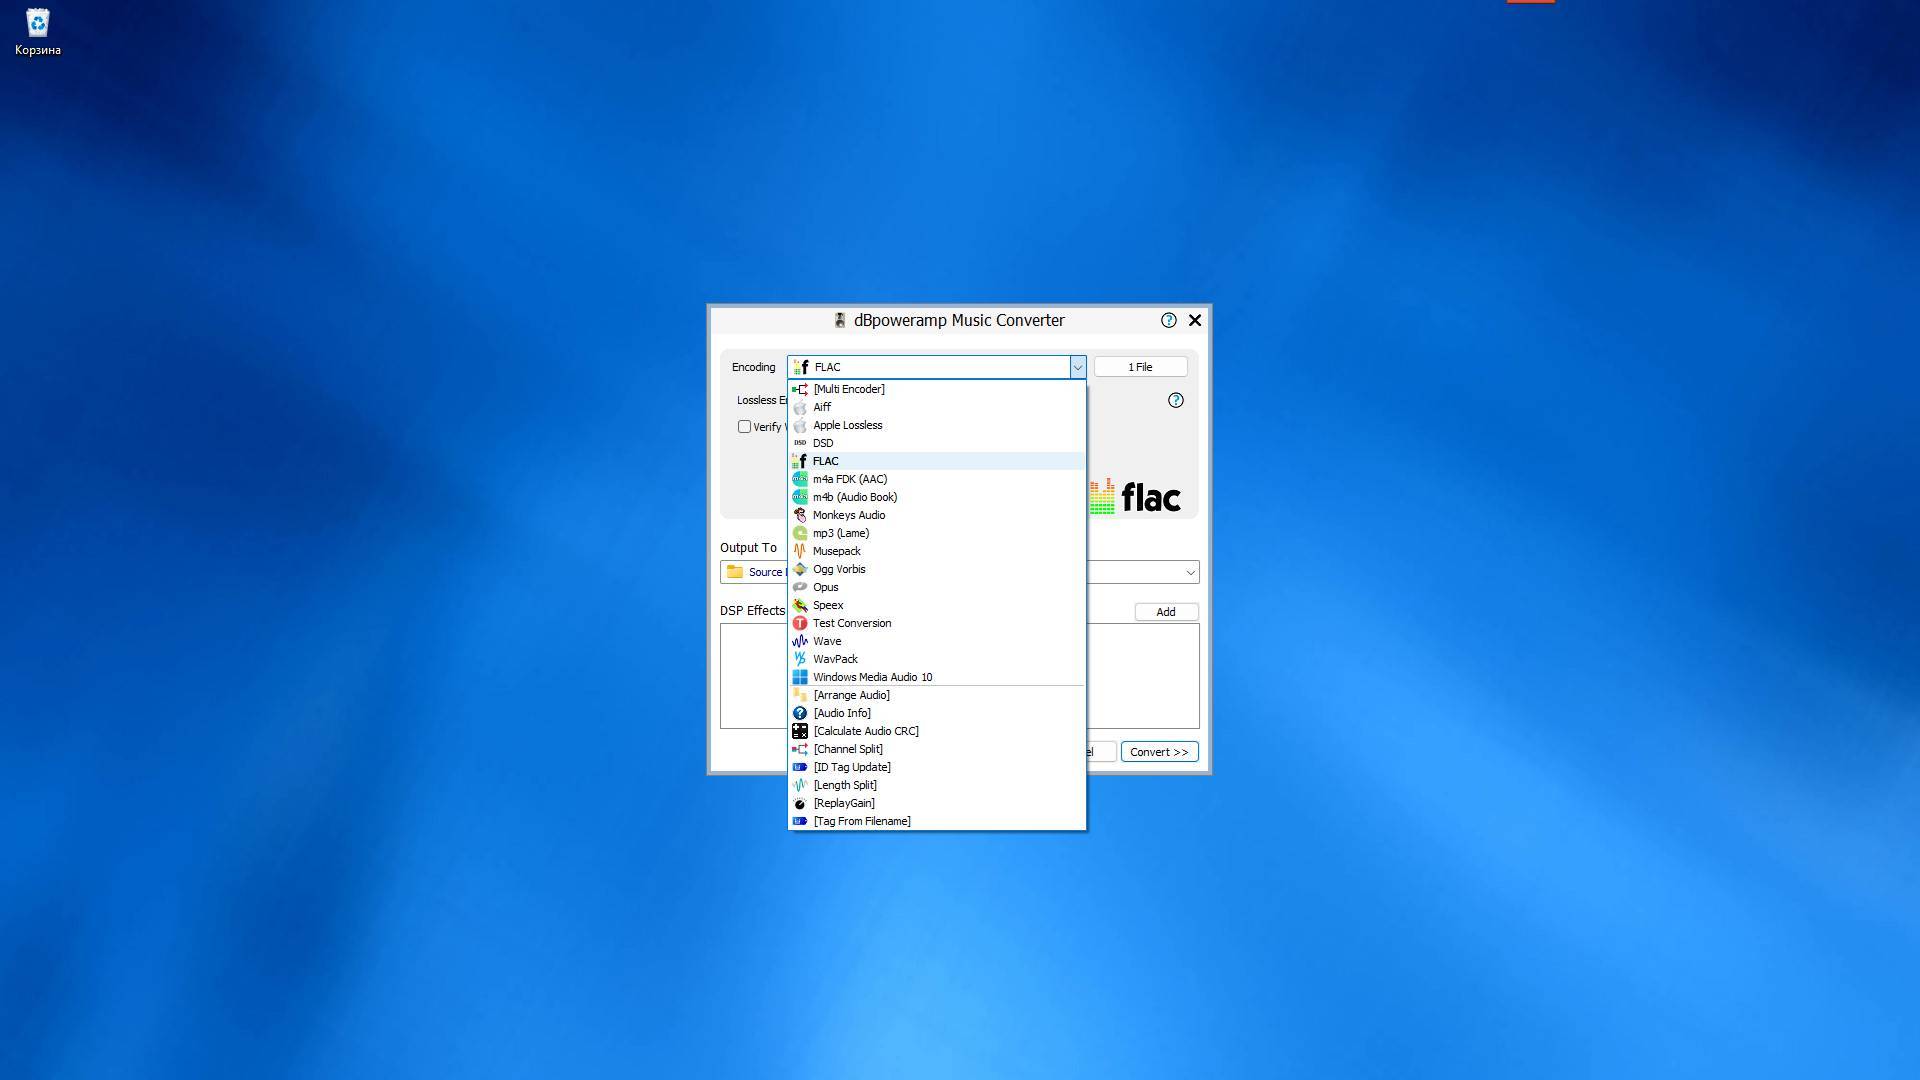The image size is (1920, 1080).
Task: Choose Monkeys Audio encoder
Action: pyautogui.click(x=937, y=515)
